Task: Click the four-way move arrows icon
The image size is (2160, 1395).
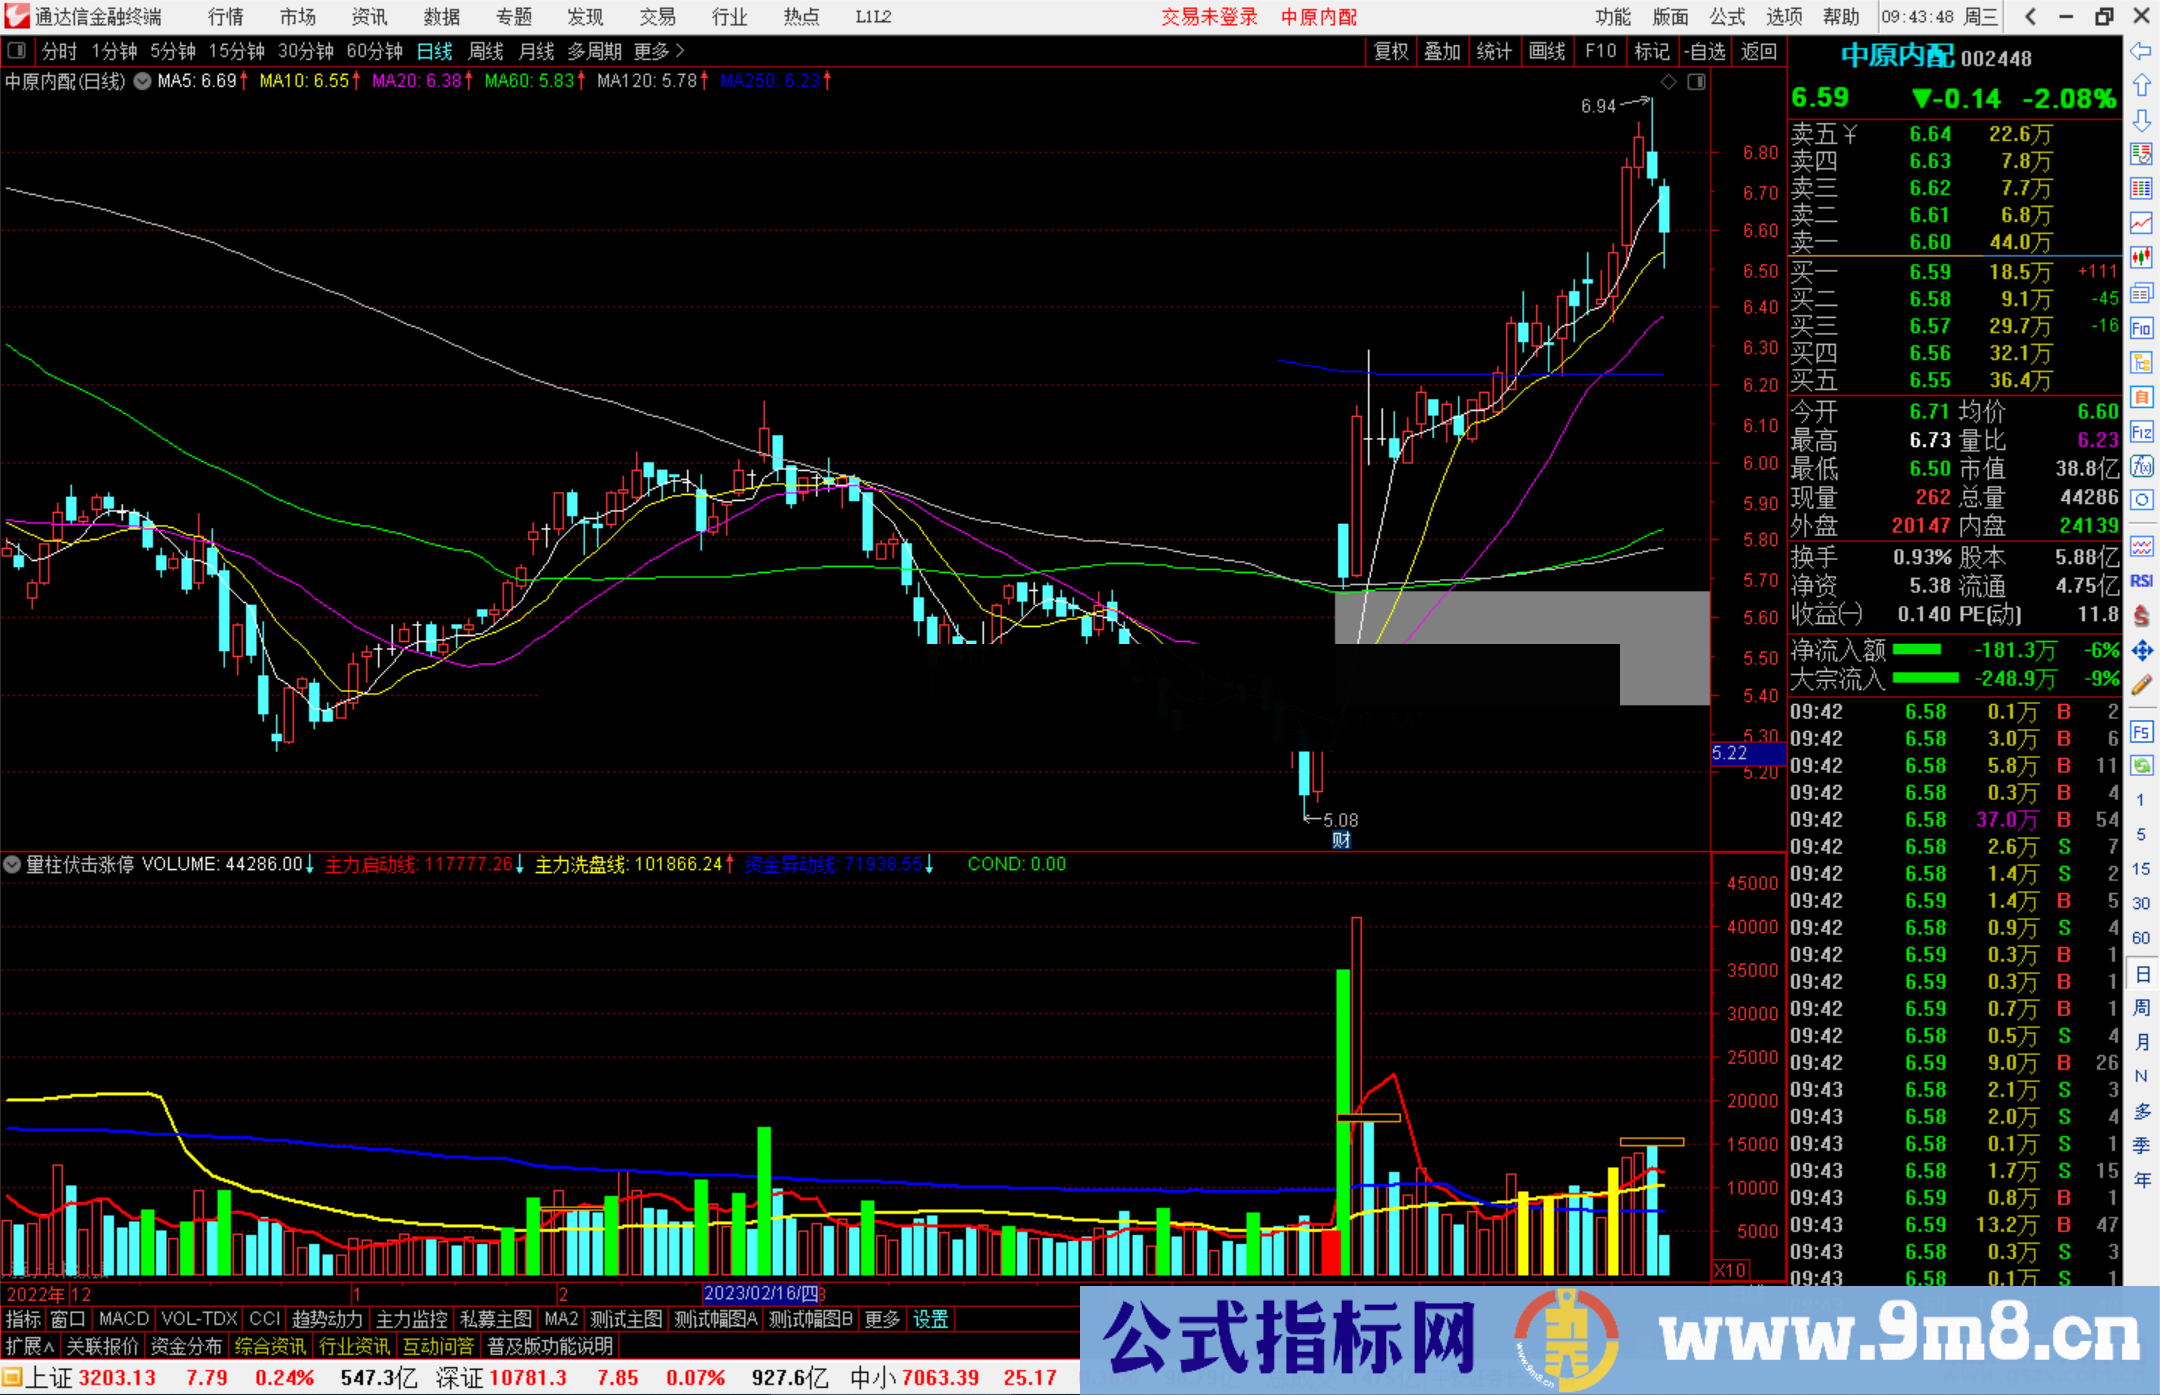Action: coord(2141,651)
